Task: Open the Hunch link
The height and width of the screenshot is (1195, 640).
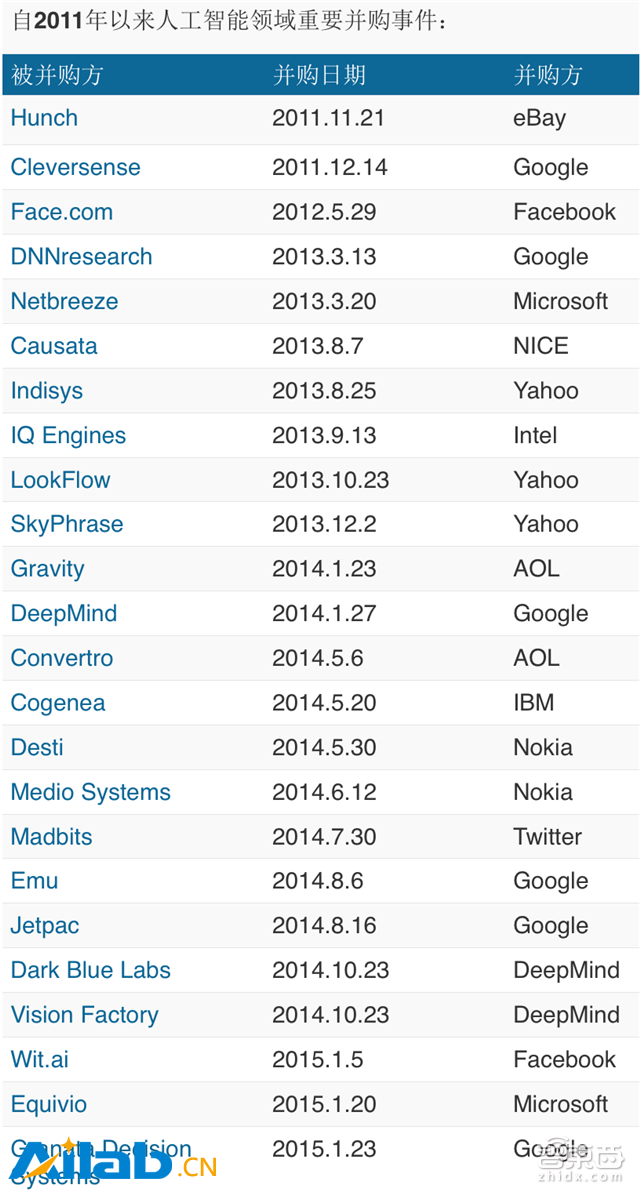Action: point(44,117)
